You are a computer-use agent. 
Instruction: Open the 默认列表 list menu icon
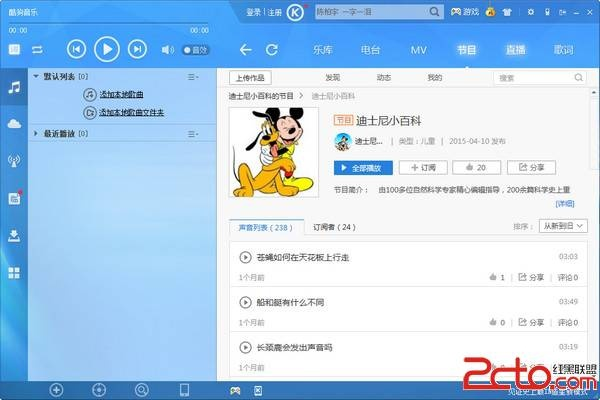coord(192,77)
